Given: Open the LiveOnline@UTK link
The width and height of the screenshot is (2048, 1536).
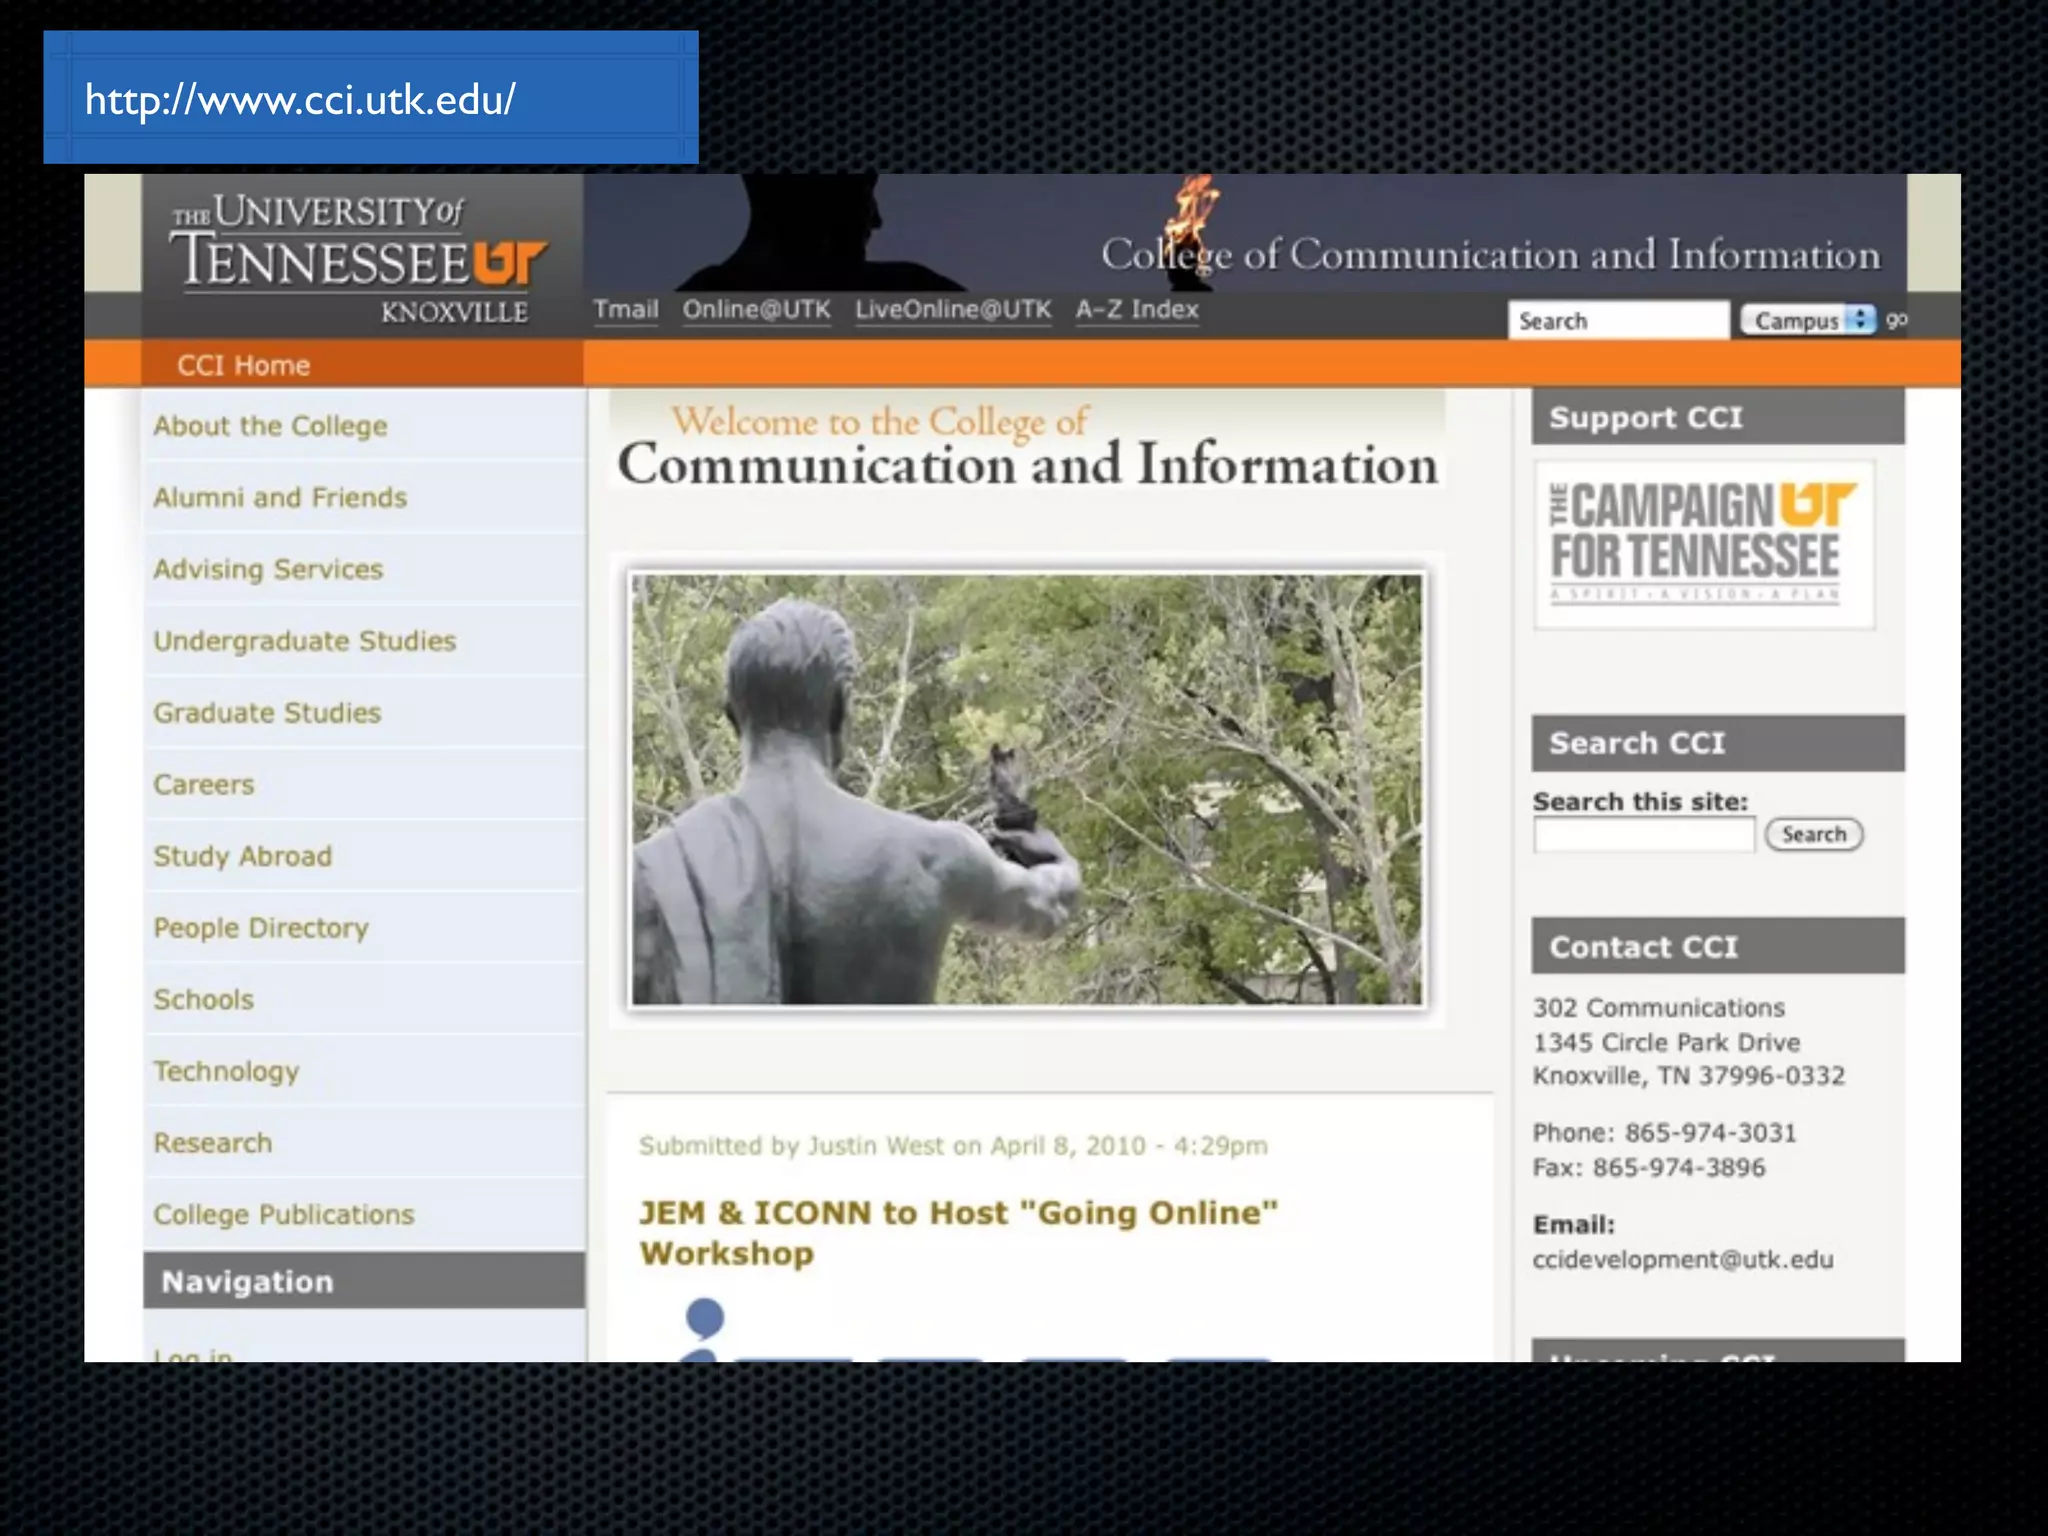Looking at the screenshot, I should pyautogui.click(x=953, y=309).
